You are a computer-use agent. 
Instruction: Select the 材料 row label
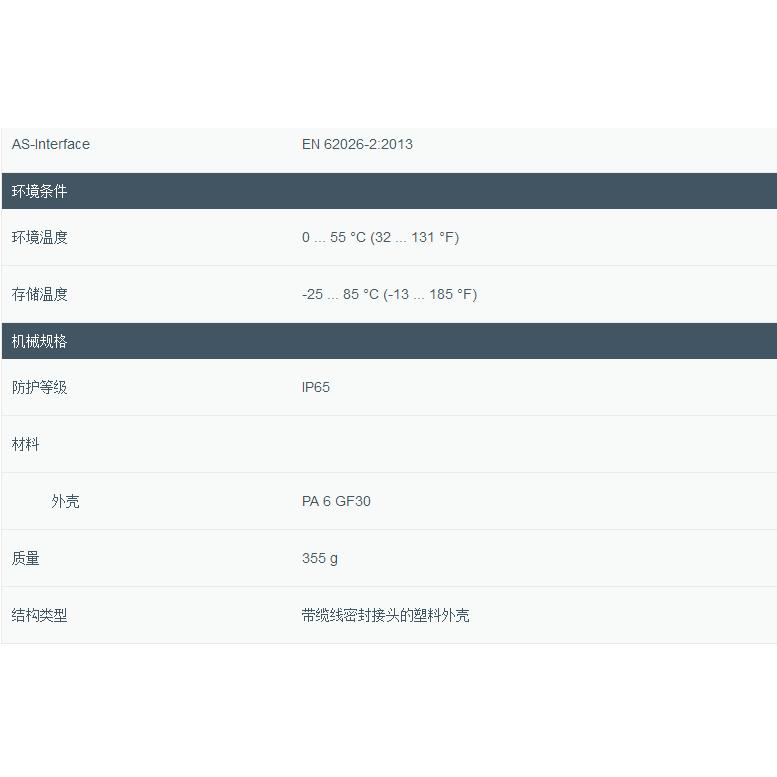pyautogui.click(x=25, y=444)
